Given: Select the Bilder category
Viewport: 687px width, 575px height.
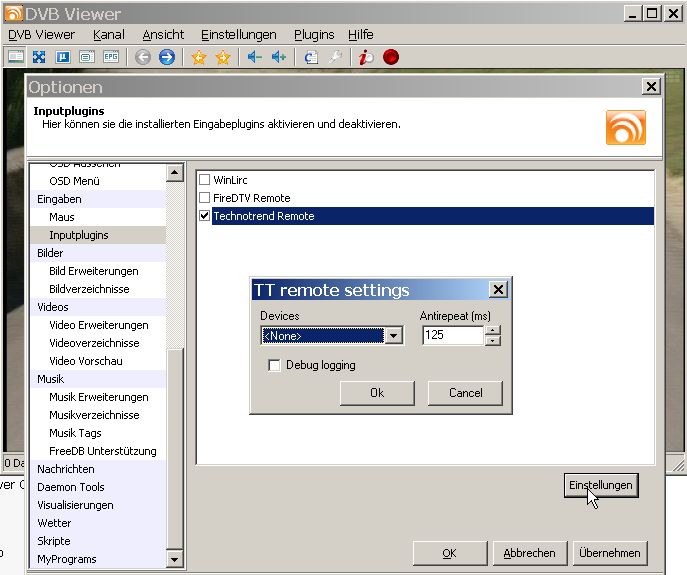Looking at the screenshot, I should (50, 253).
